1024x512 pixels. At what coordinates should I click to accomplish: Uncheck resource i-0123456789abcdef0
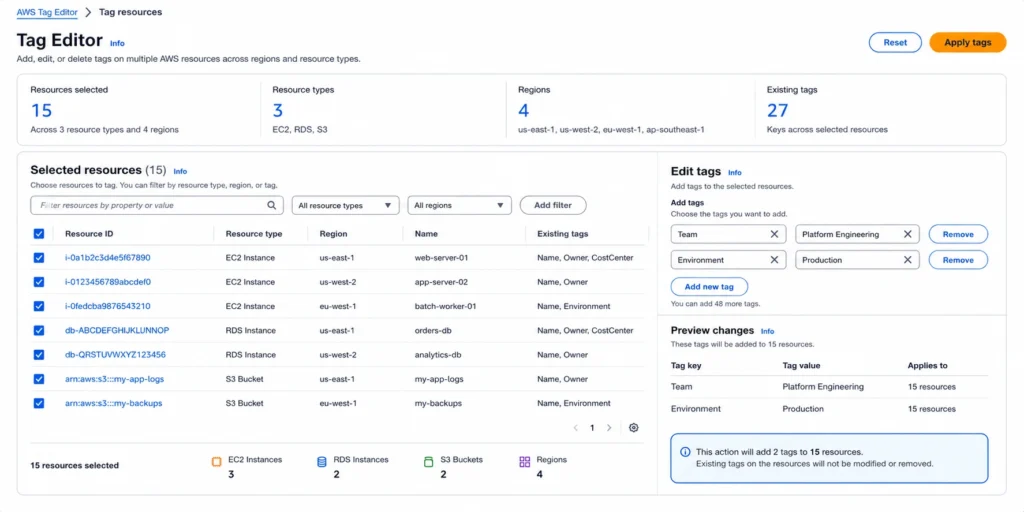pyautogui.click(x=39, y=282)
